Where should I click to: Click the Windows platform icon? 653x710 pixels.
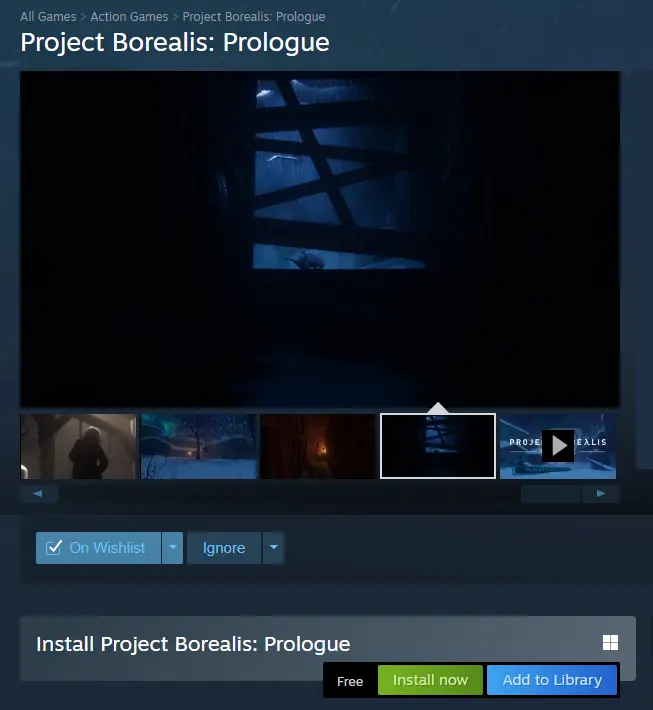click(x=610, y=642)
